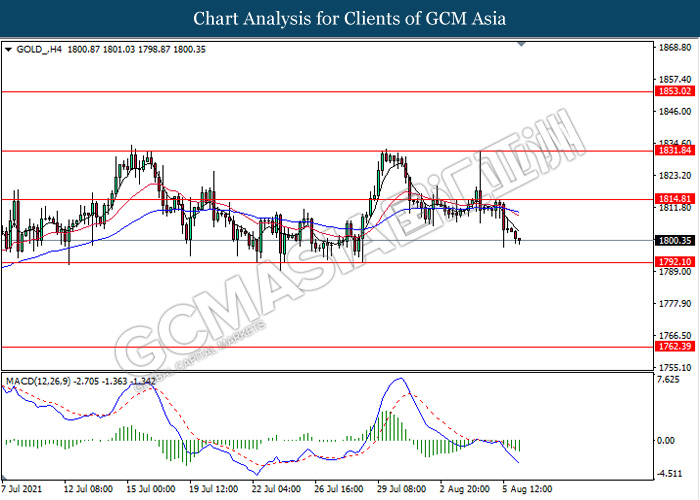This screenshot has width=700, height=500.
Task: Click the 1823.20 price axis value
Action: click(x=675, y=175)
